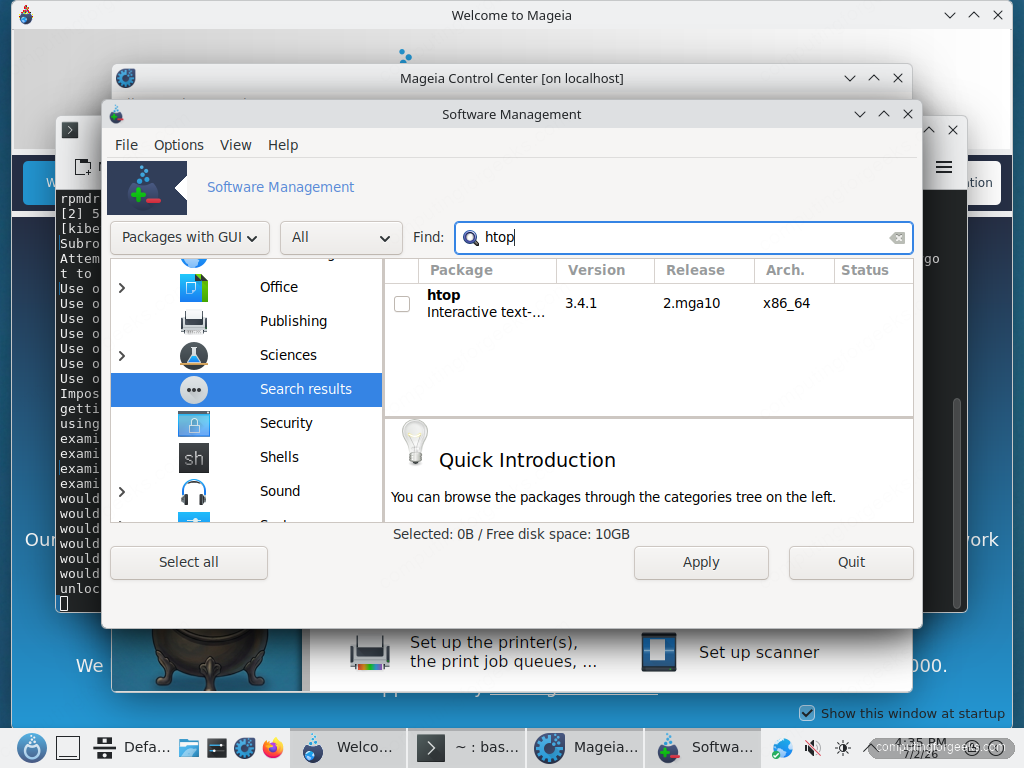Open the Packages with GUI dropdown
This screenshot has height=768, width=1024.
pos(189,238)
